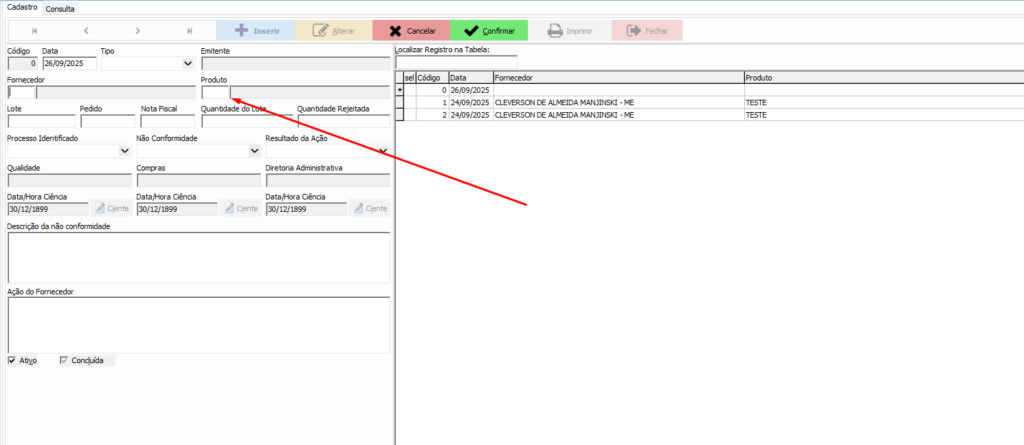The height and width of the screenshot is (445, 1024).
Task: Click the next record arrow
Action: pyautogui.click(x=138, y=31)
